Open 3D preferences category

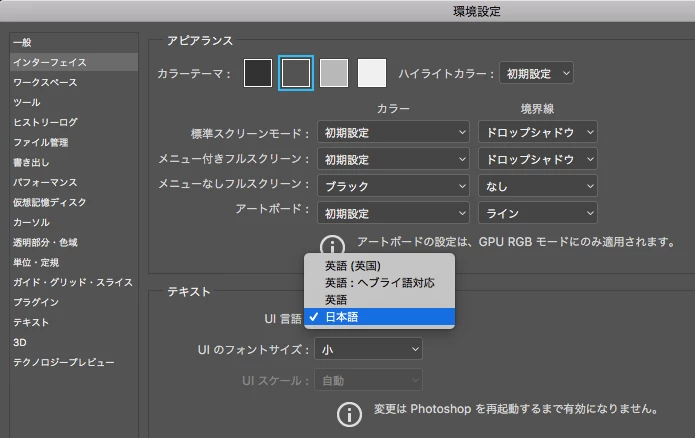pyautogui.click(x=74, y=342)
